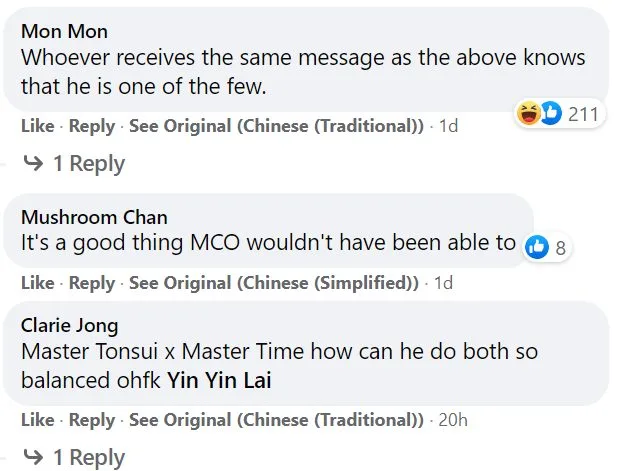Click the reply arrow icon under Clarie Jong's comment
The height and width of the screenshot is (471, 644).
pyautogui.click(x=32, y=457)
